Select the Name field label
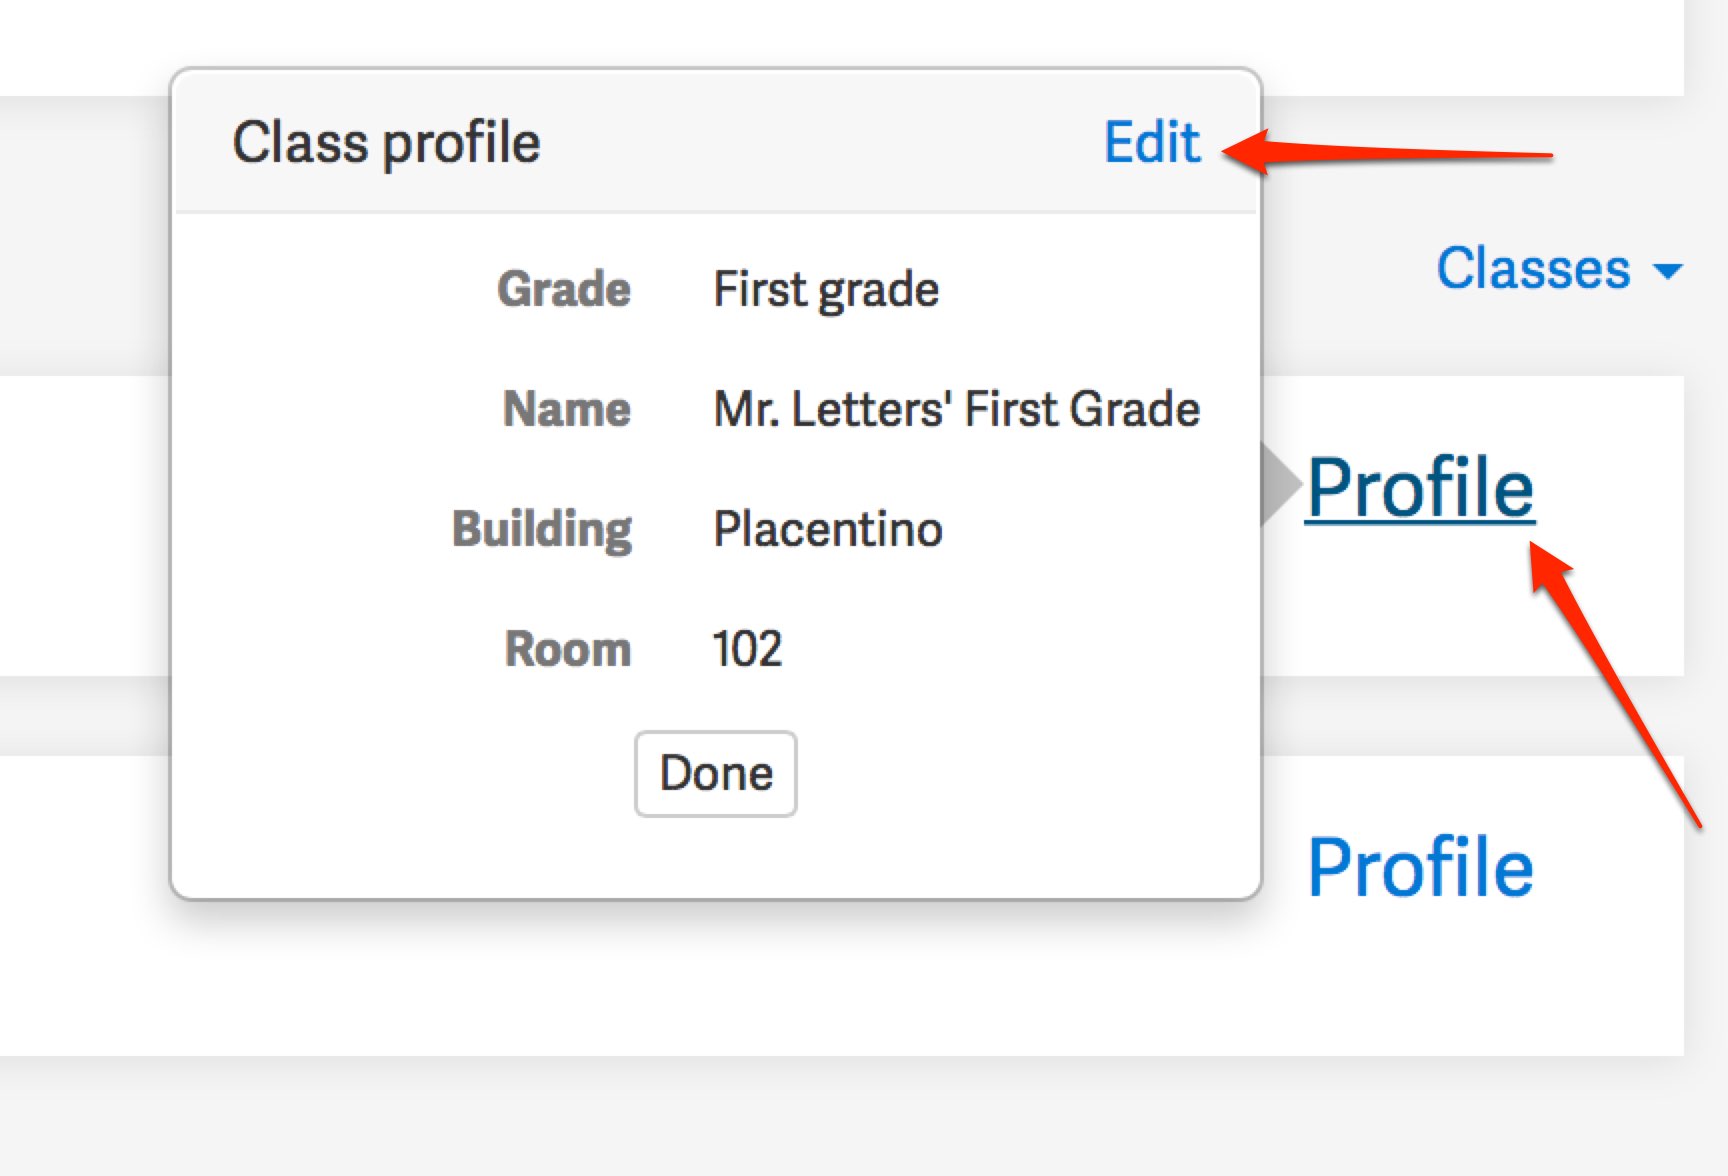The width and height of the screenshot is (1728, 1176). pyautogui.click(x=567, y=409)
